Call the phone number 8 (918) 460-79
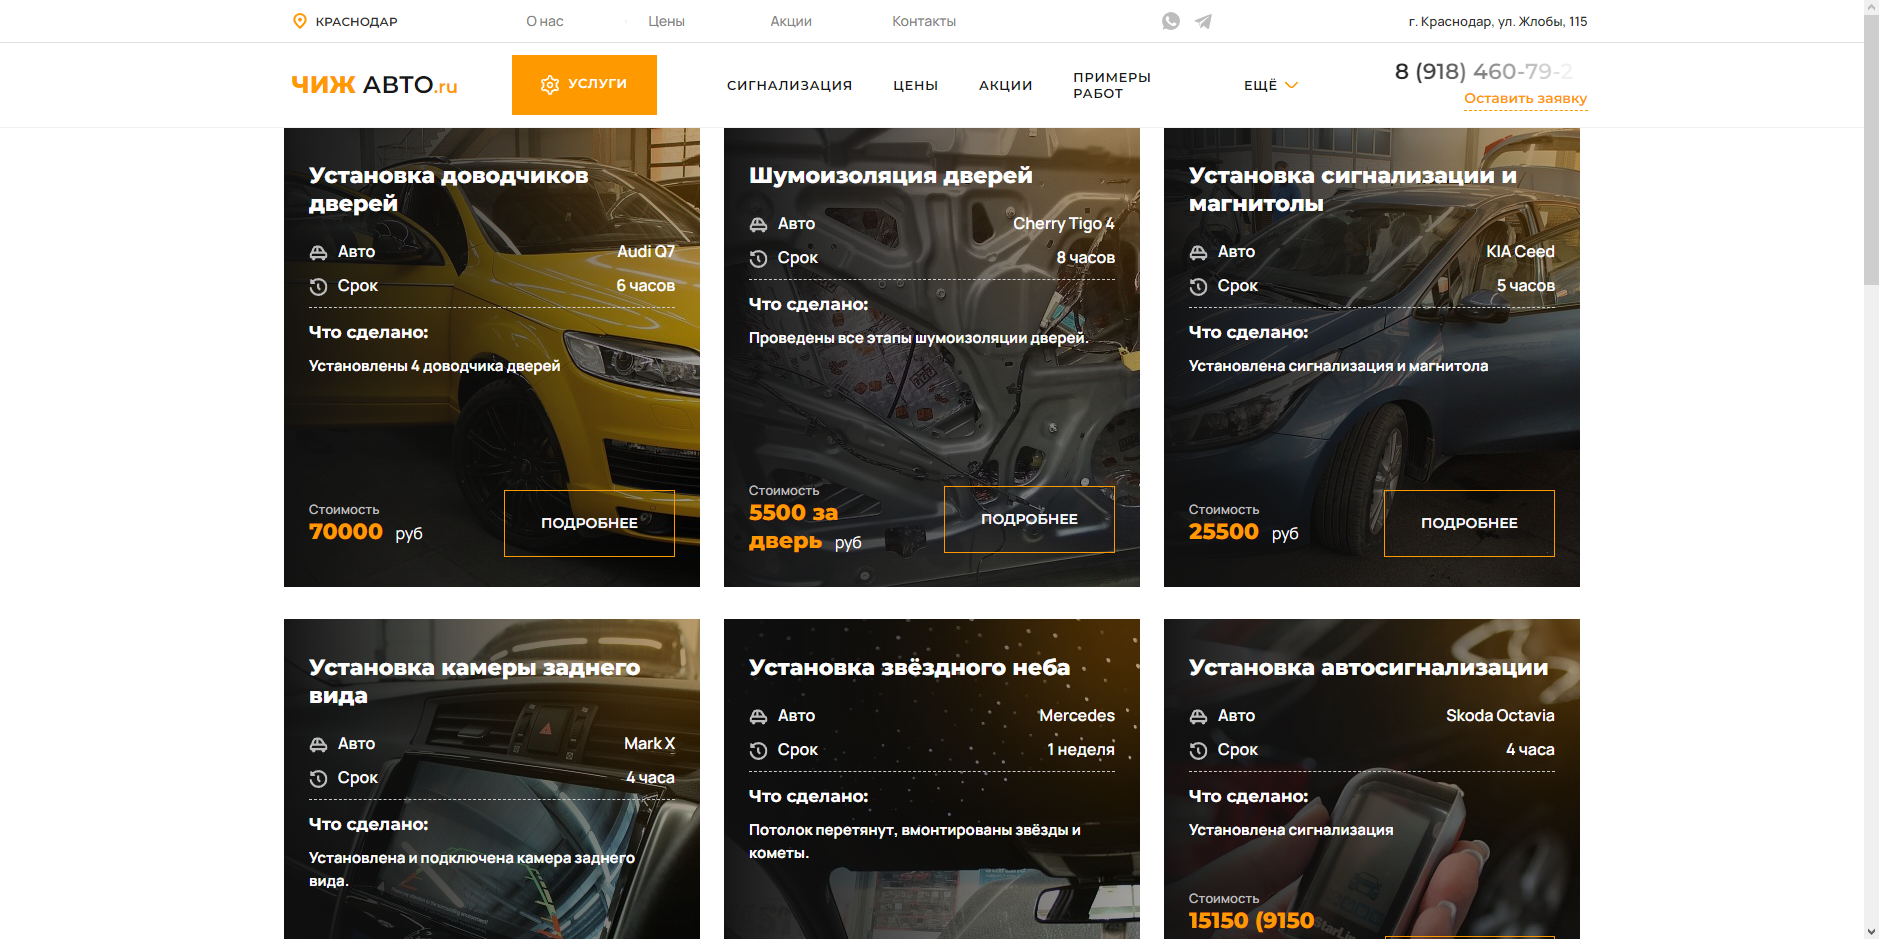 click(1483, 71)
